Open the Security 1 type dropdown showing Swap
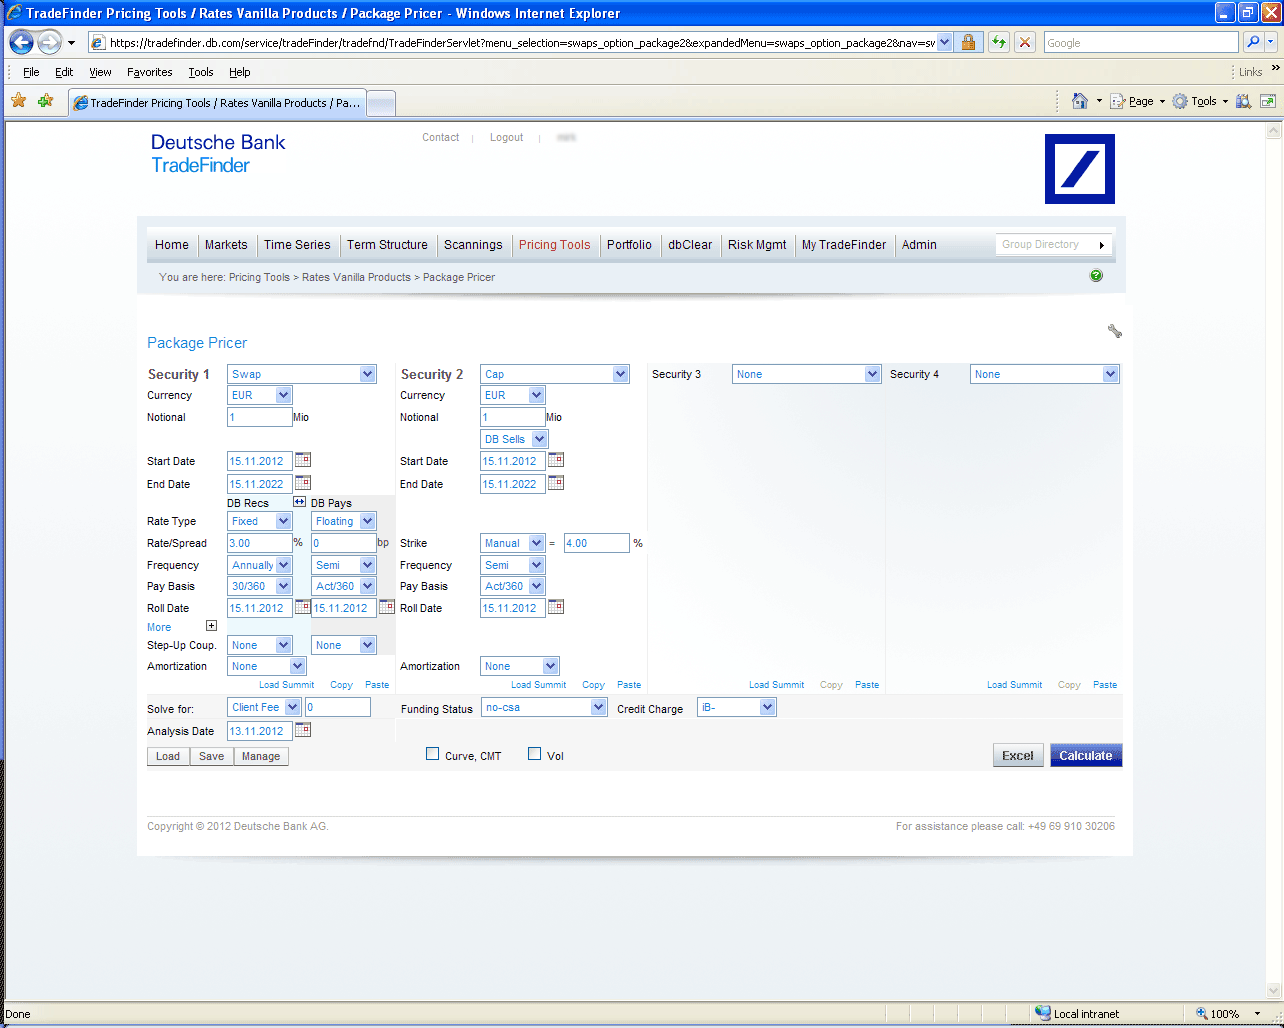1284x1028 pixels. pos(301,374)
